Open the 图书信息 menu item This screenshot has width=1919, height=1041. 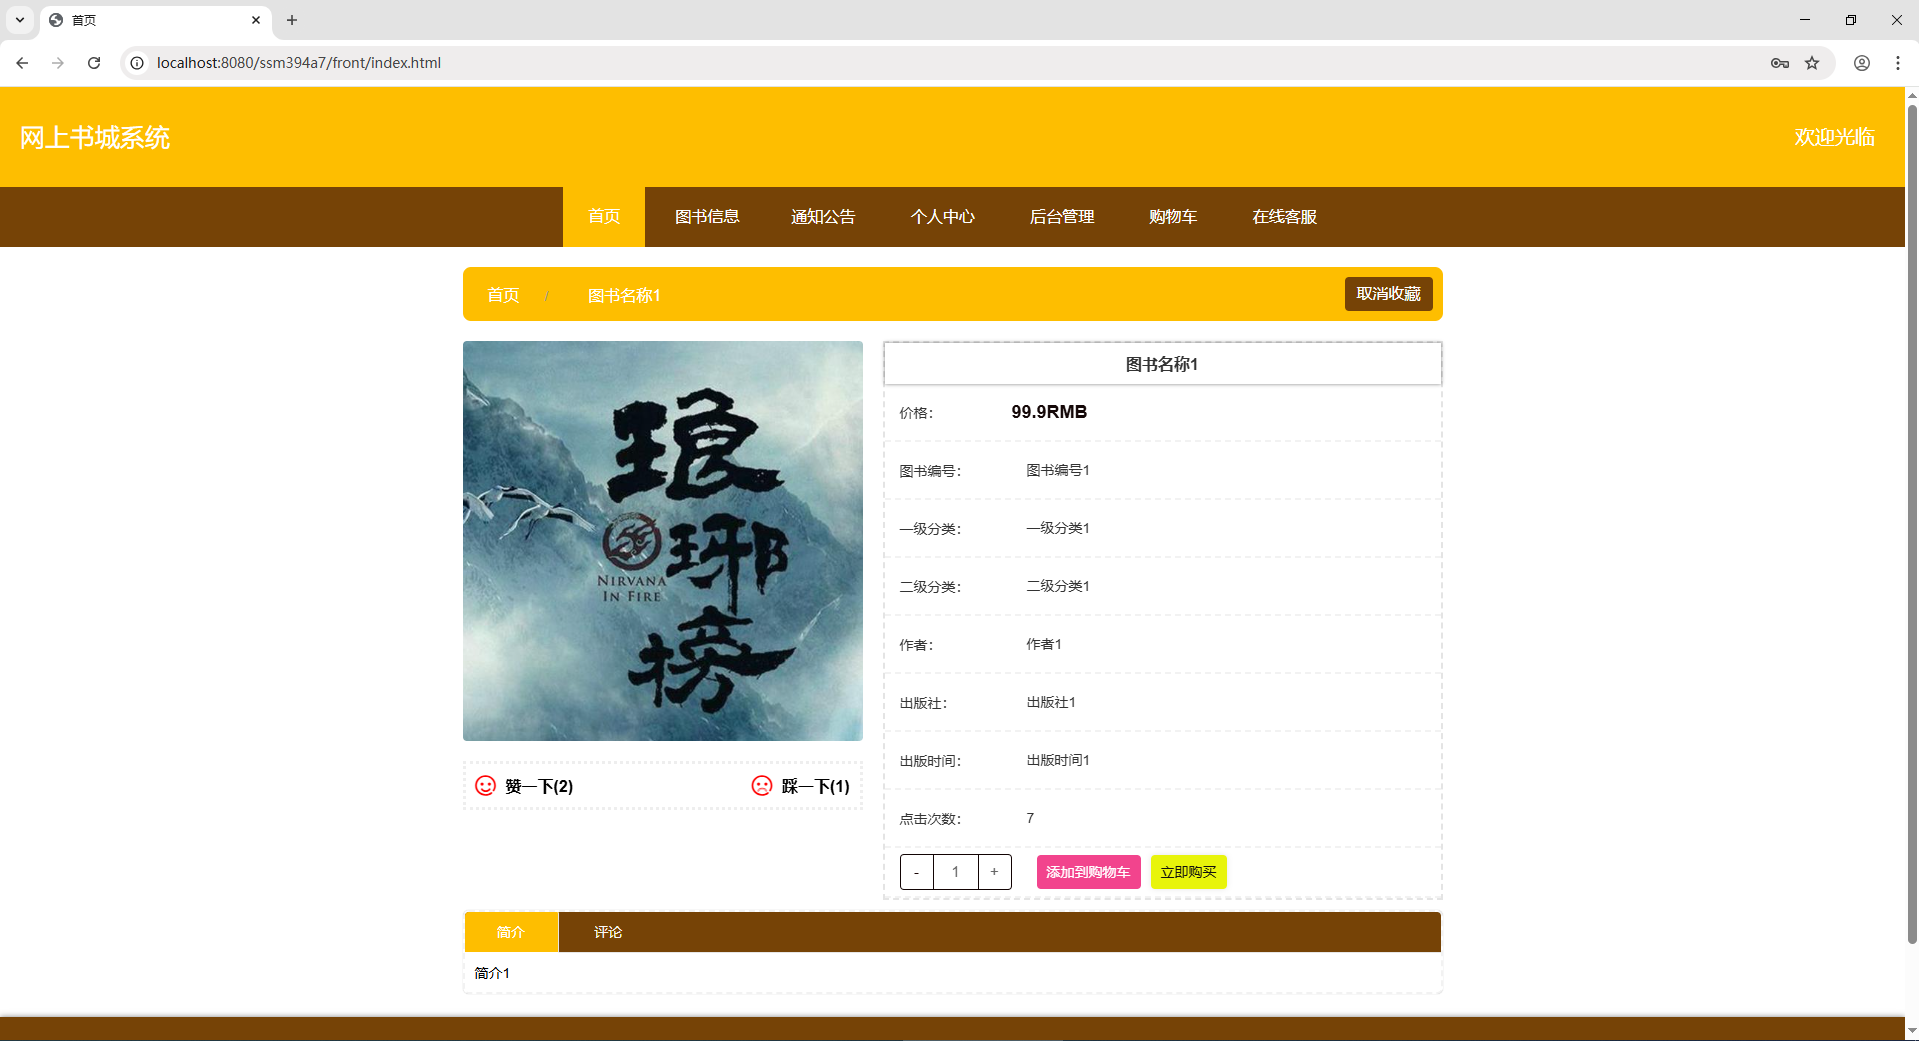tap(707, 217)
